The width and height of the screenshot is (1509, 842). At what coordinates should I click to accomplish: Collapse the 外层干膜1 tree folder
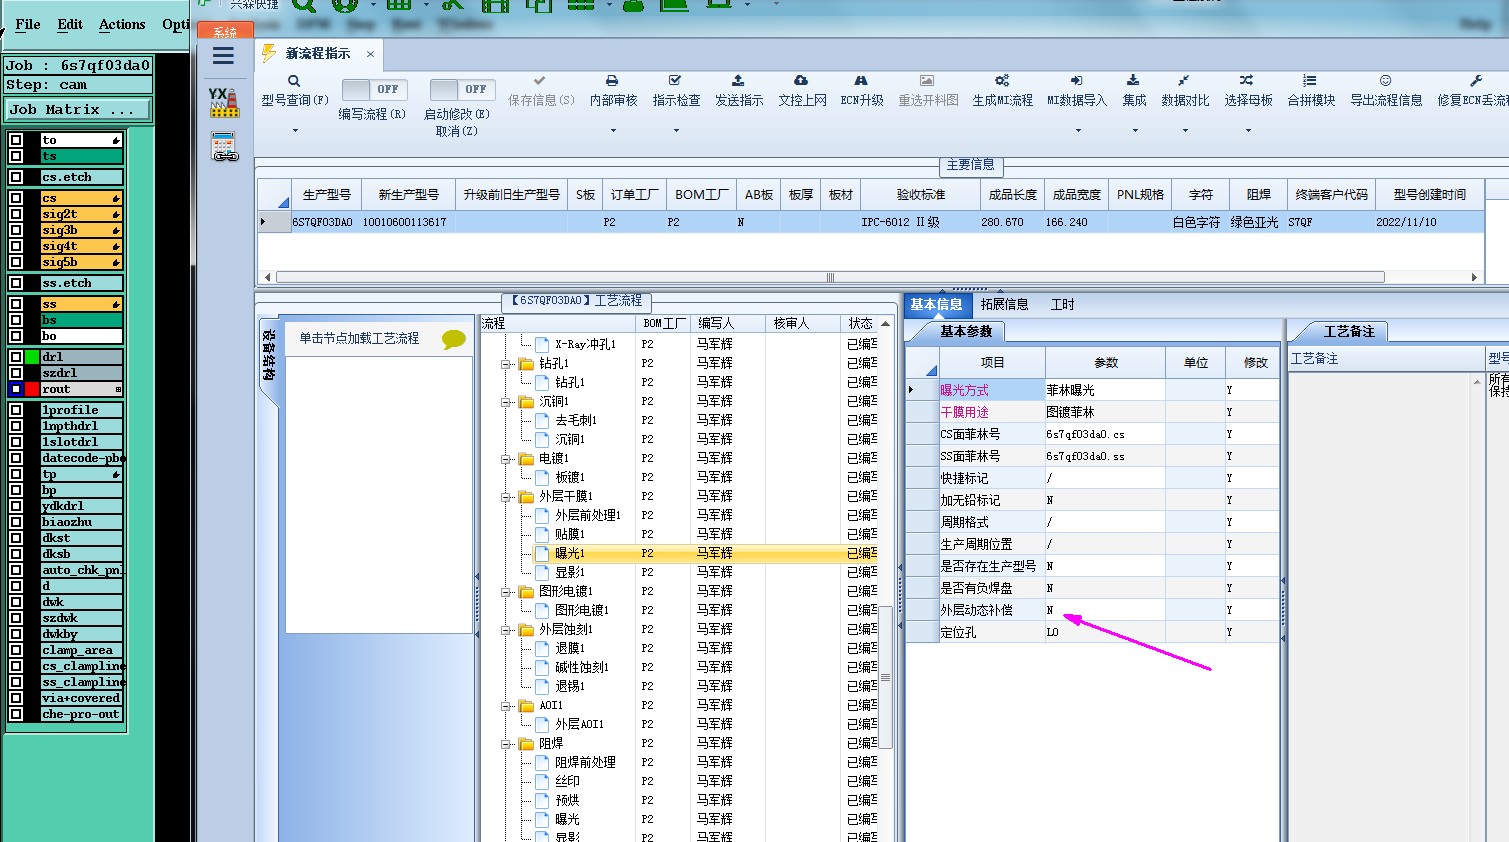(x=506, y=497)
